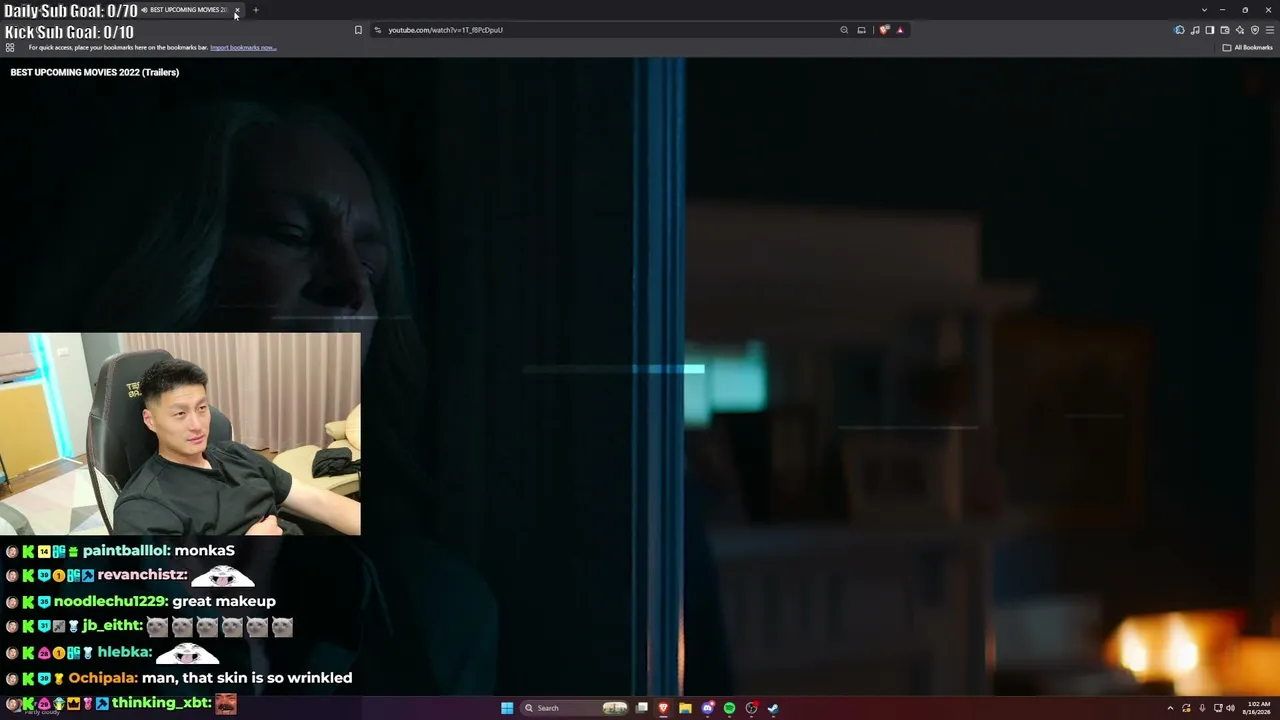
Task: Open the Brave Wallet icon
Action: (1225, 30)
